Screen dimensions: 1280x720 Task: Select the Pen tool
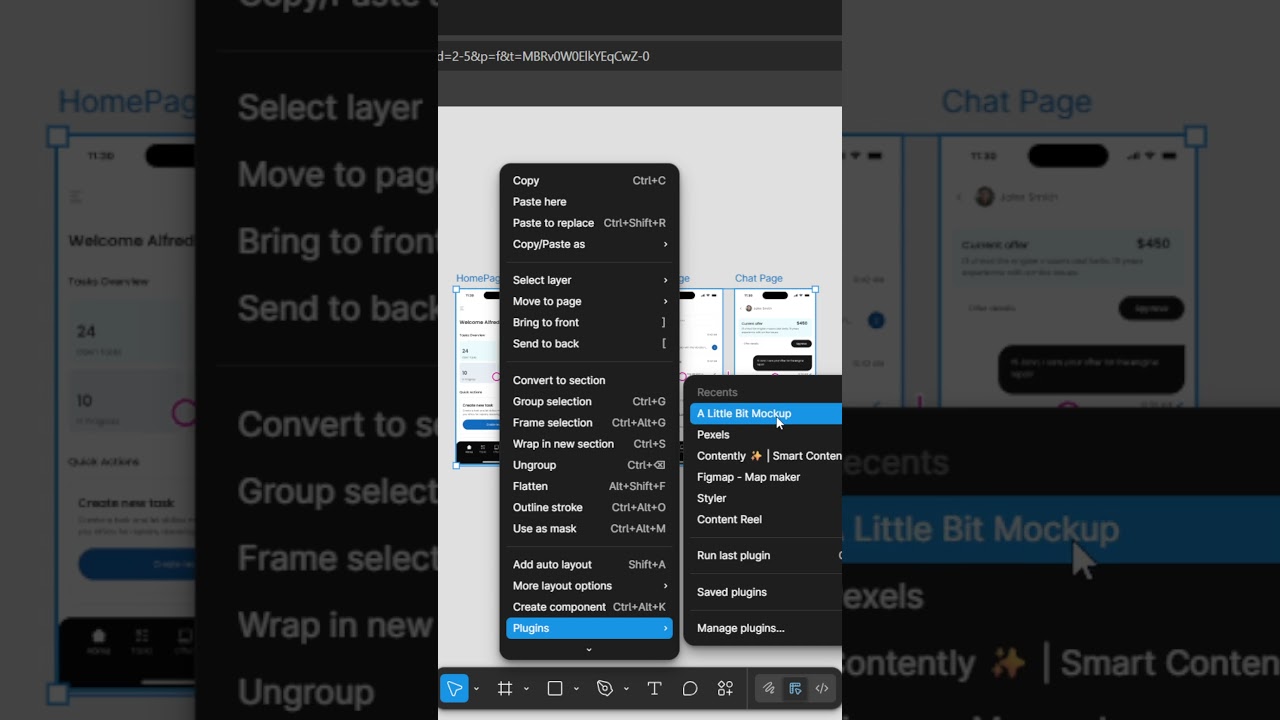[x=605, y=688]
